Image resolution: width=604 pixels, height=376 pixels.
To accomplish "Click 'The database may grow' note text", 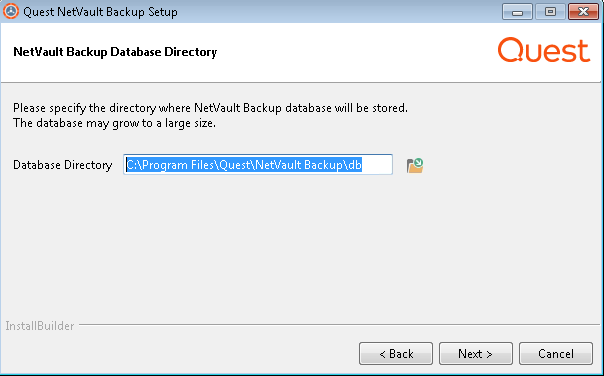I will coord(114,123).
